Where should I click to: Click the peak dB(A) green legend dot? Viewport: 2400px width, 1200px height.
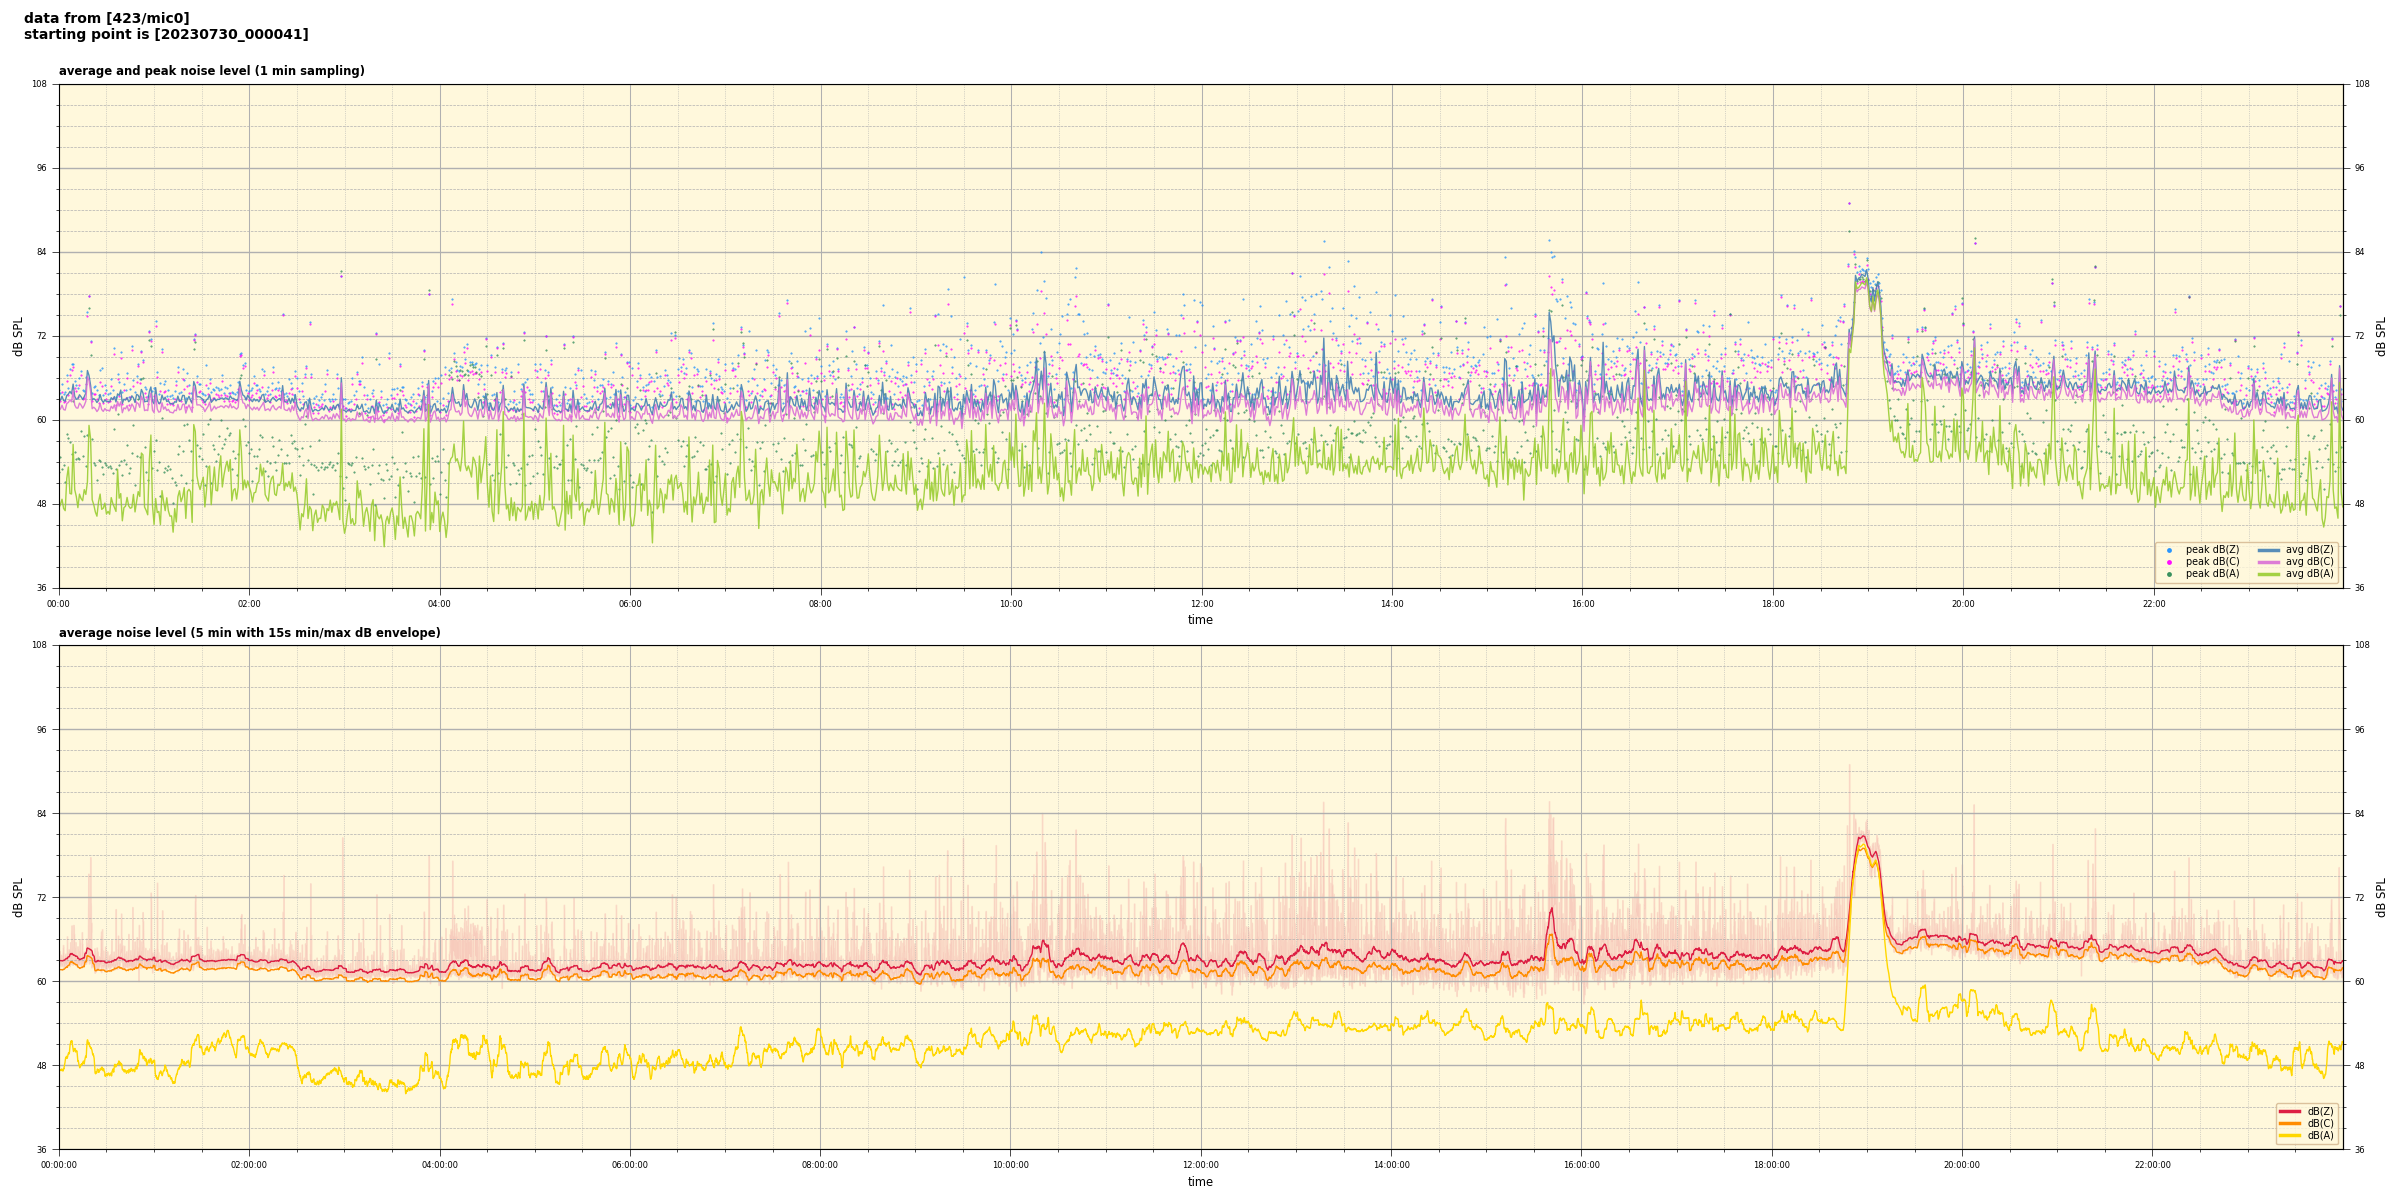pos(2169,574)
